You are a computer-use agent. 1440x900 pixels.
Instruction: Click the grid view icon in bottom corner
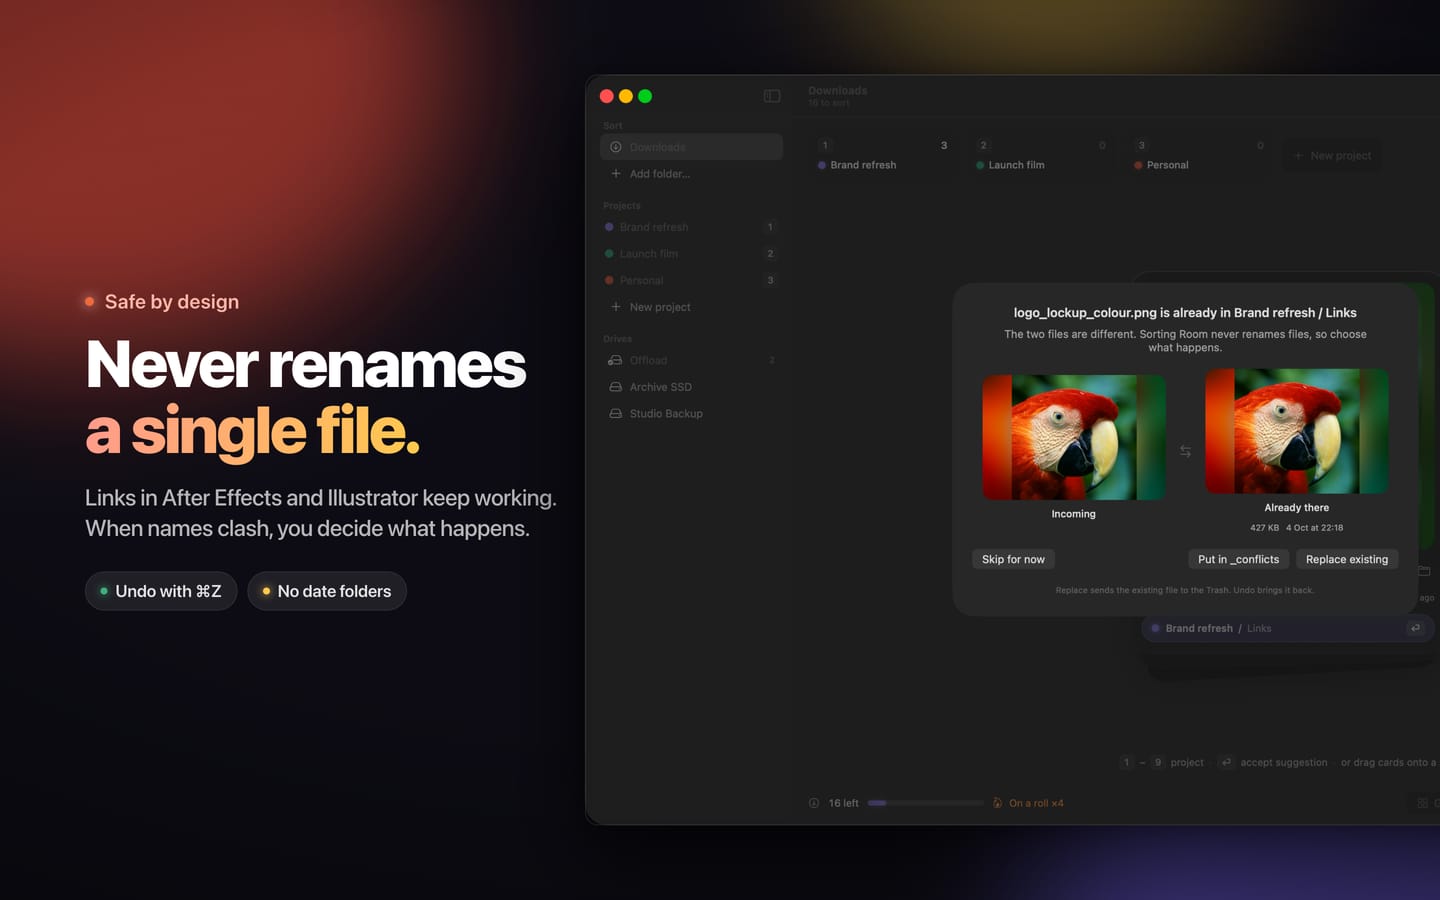pos(1422,803)
